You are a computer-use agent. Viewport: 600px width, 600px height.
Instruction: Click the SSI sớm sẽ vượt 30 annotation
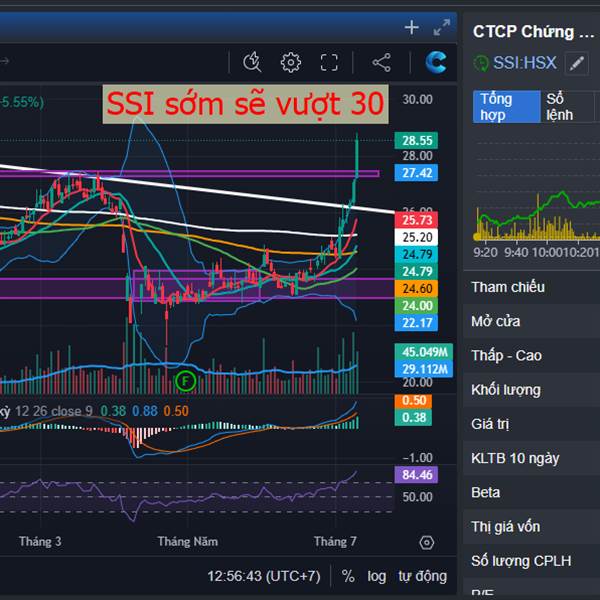click(x=245, y=104)
